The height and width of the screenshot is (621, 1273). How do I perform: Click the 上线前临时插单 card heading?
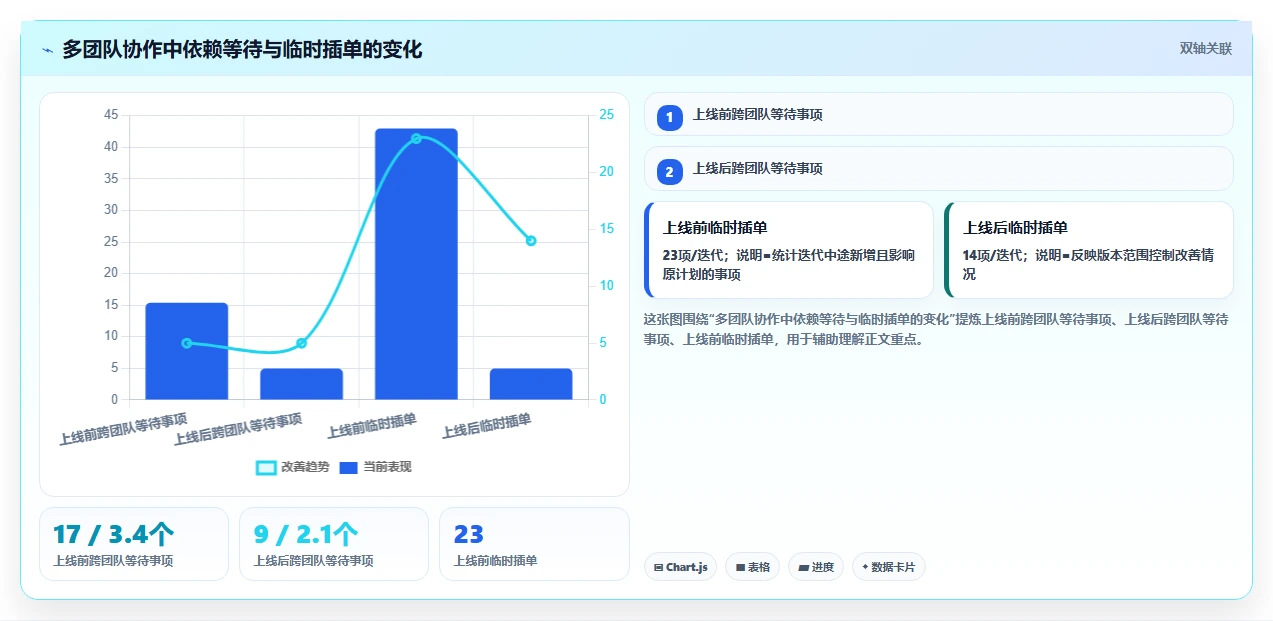715,227
